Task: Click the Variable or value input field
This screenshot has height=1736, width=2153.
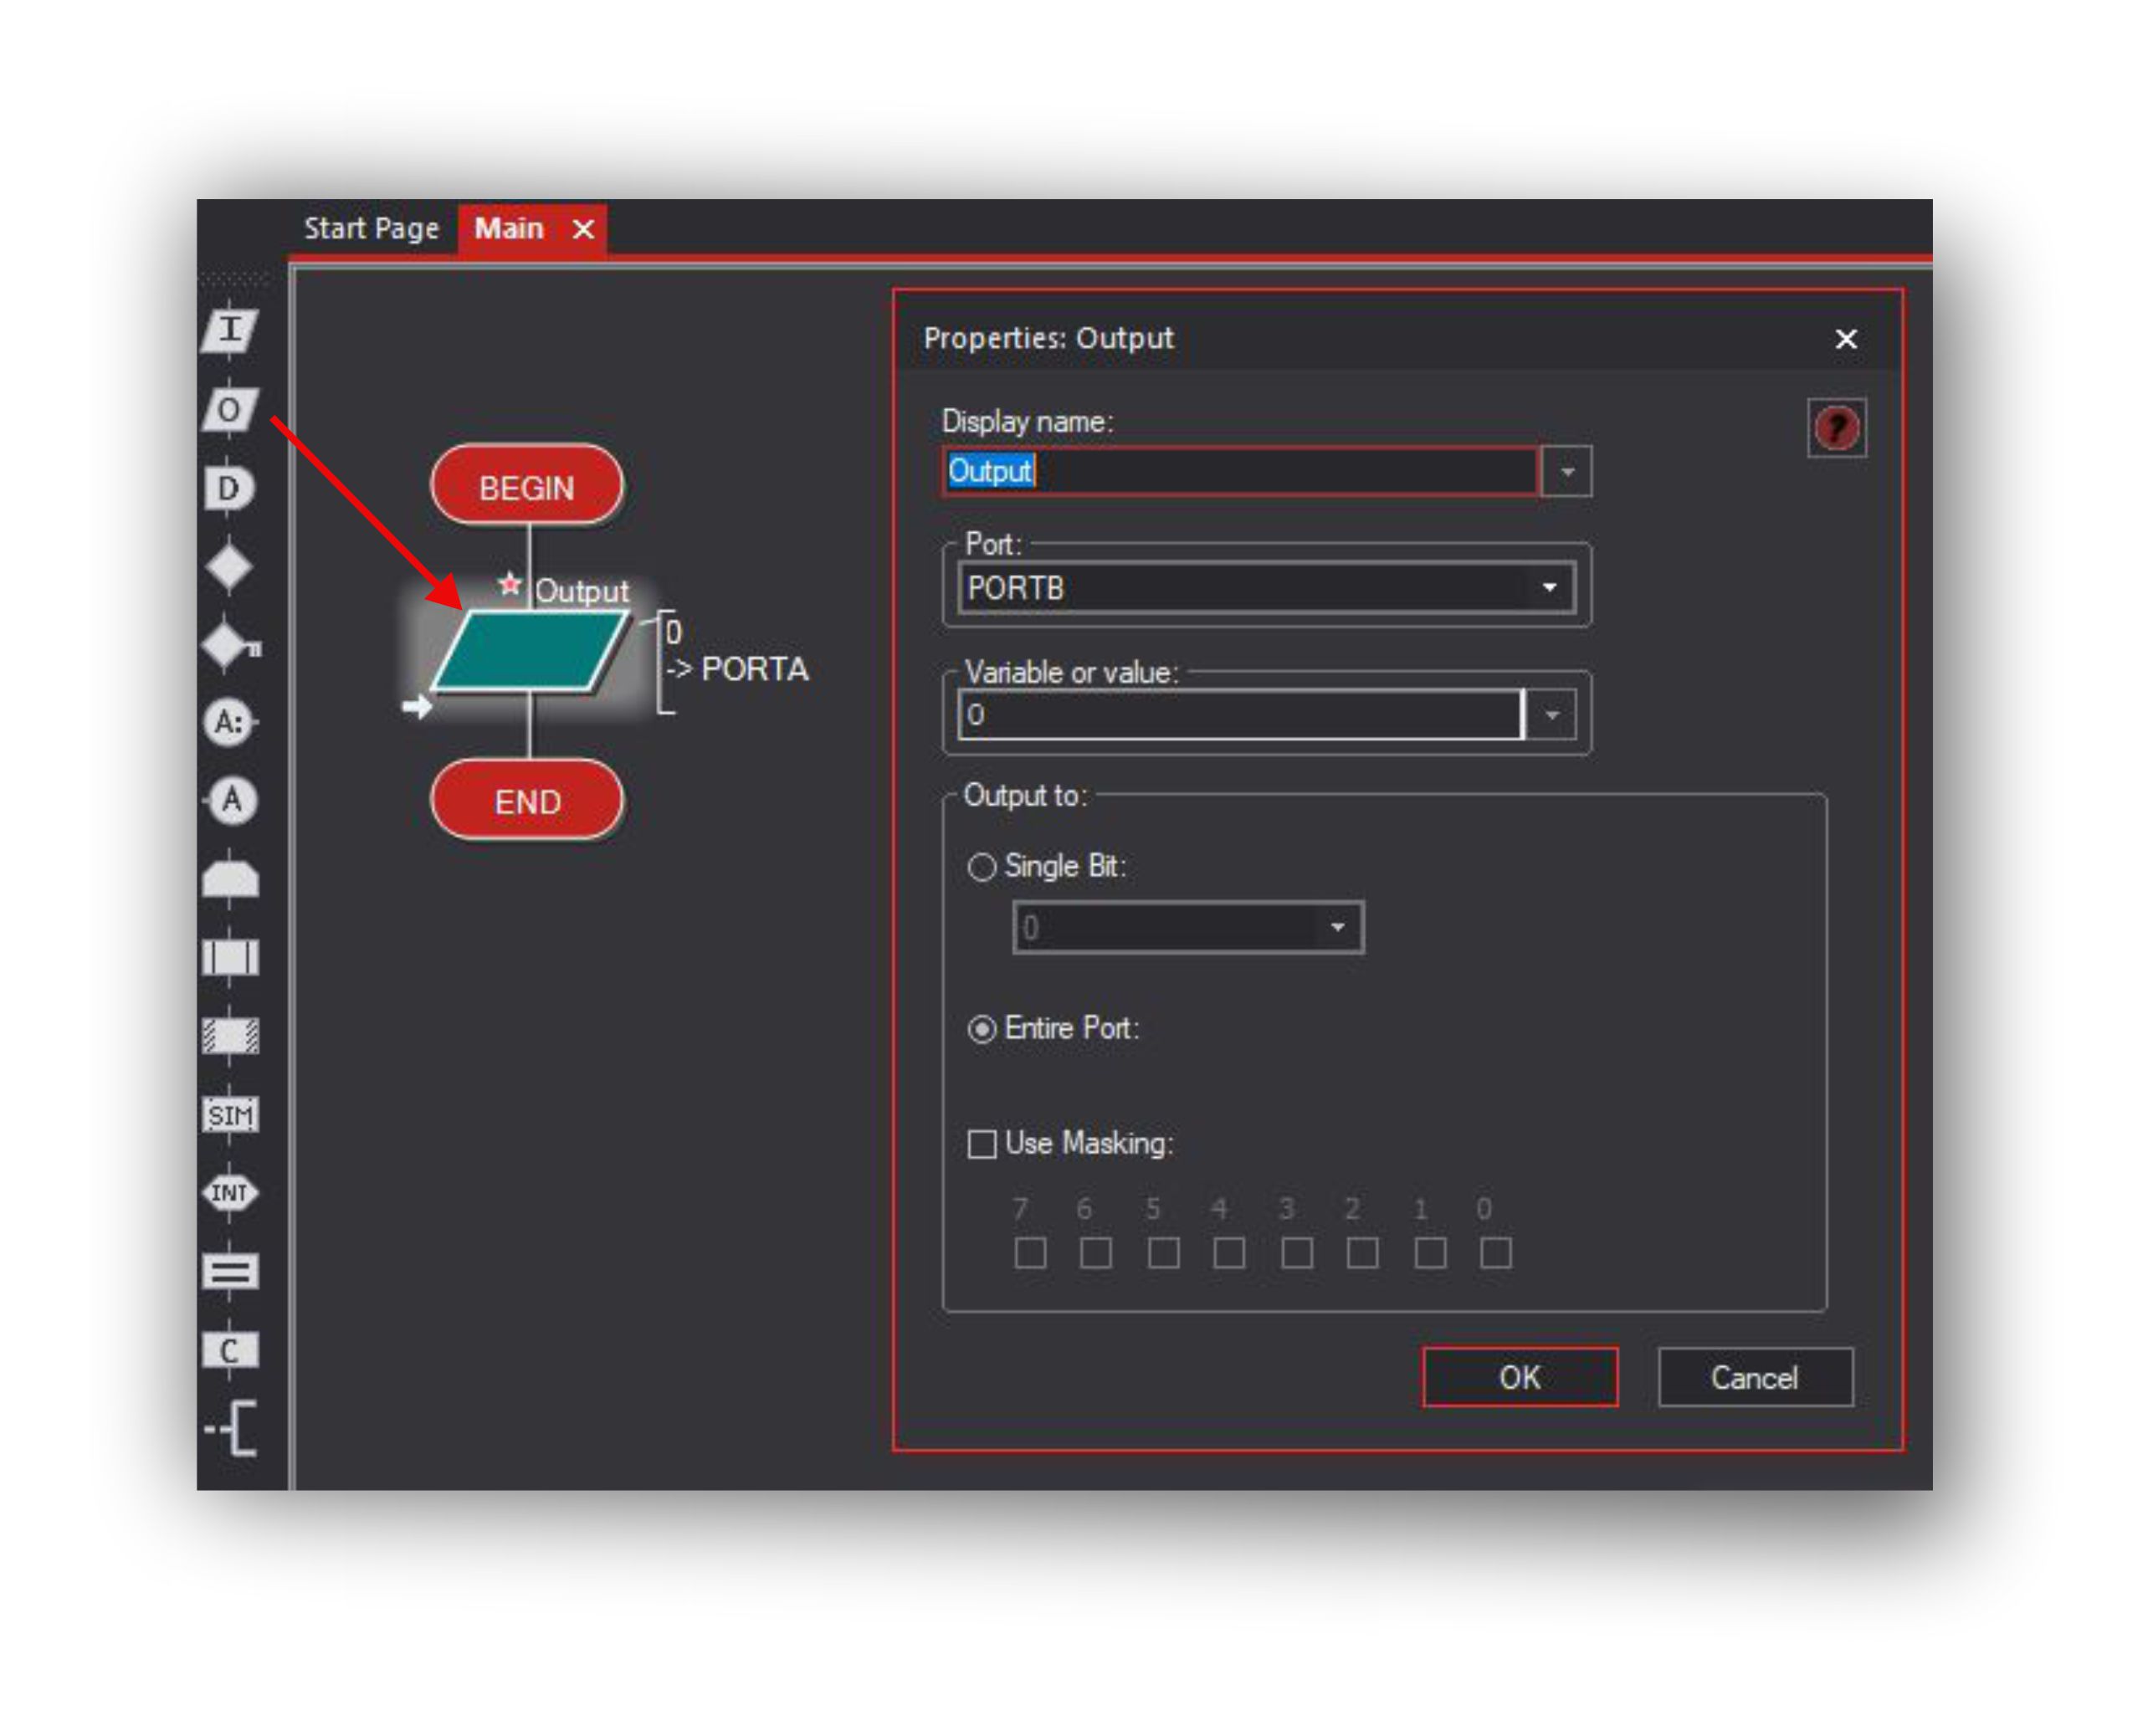Action: click(x=1241, y=716)
